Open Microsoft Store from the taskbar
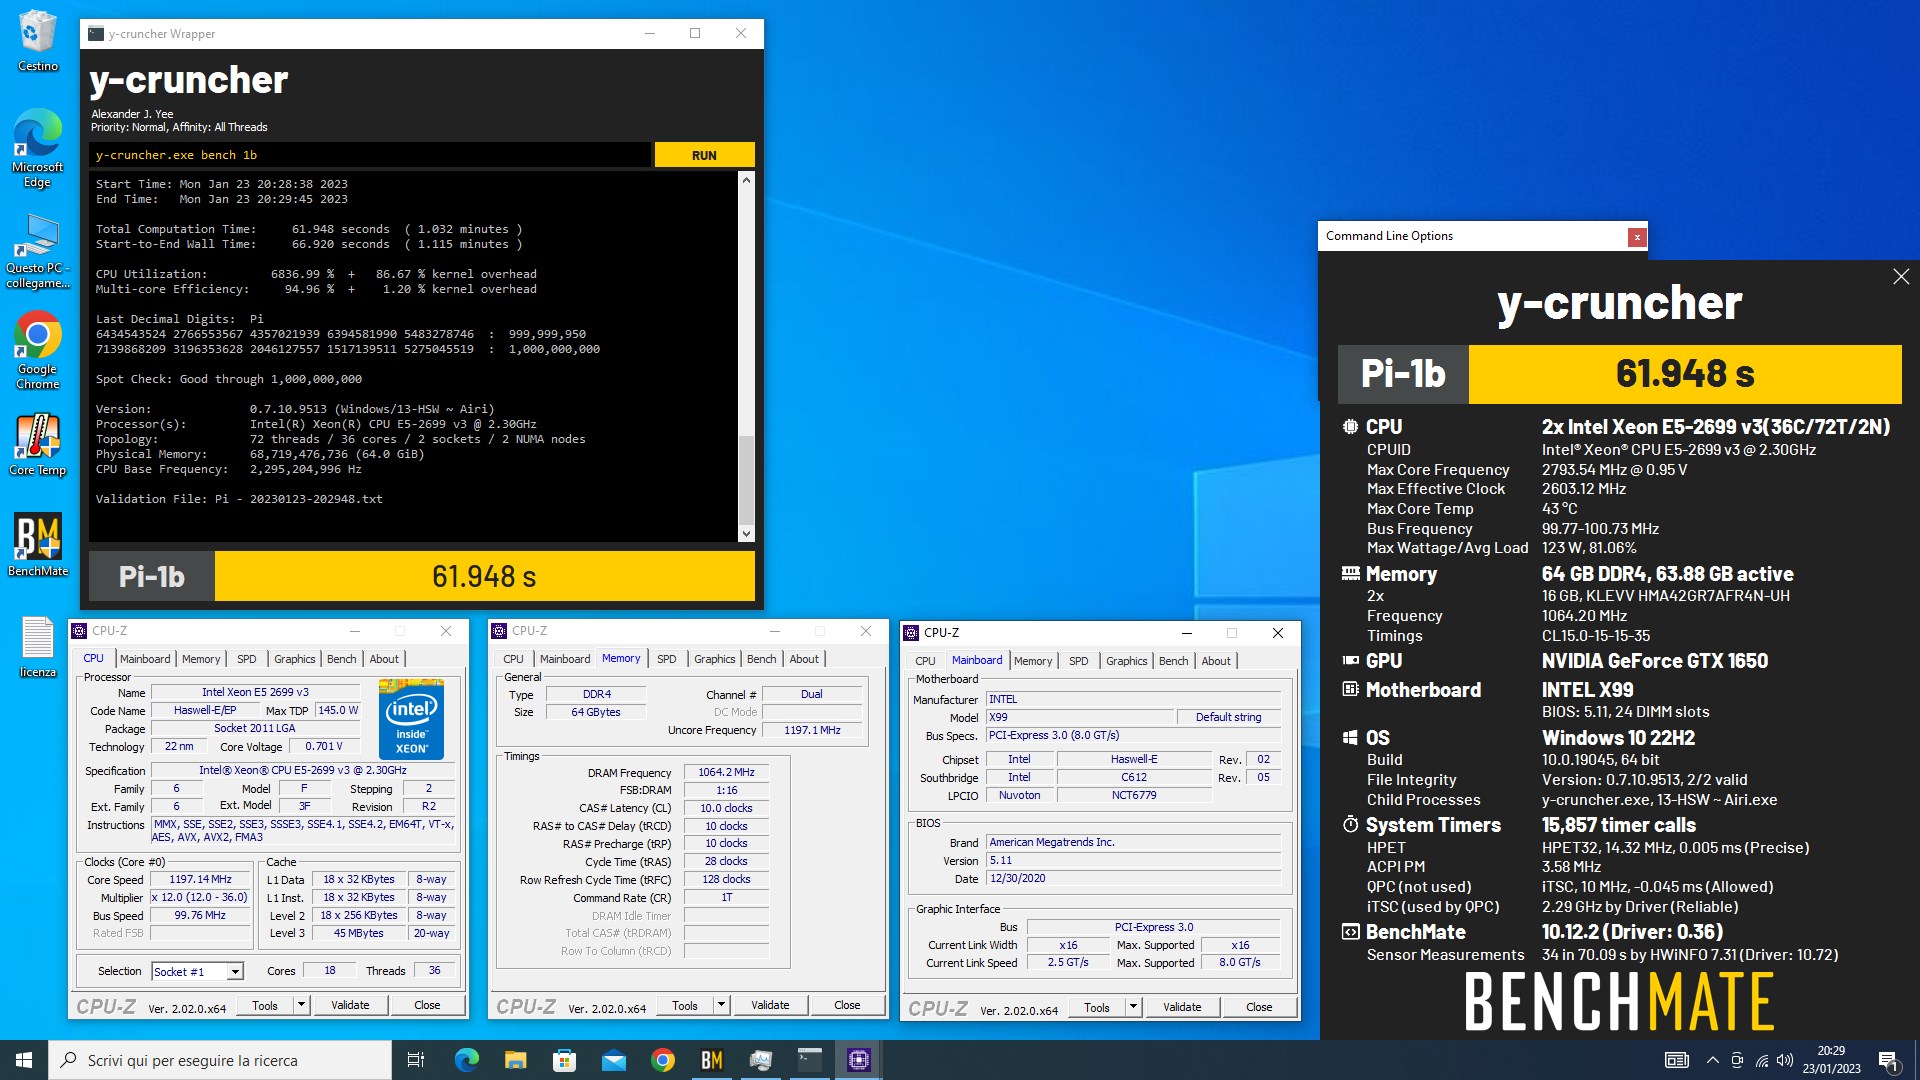 (x=564, y=1060)
